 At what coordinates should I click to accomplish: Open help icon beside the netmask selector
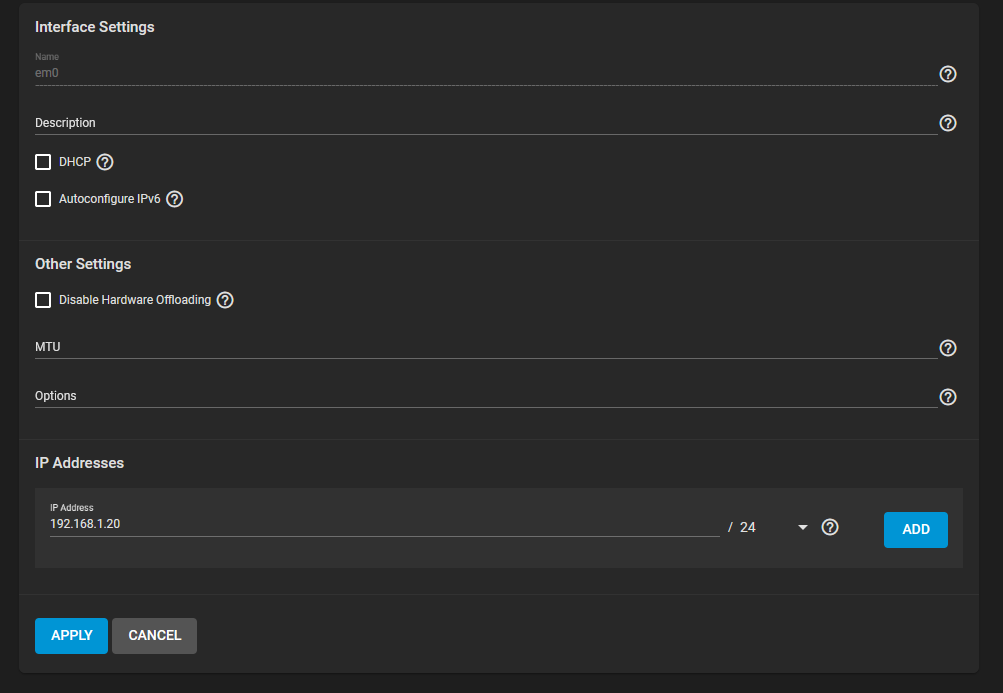(x=830, y=527)
